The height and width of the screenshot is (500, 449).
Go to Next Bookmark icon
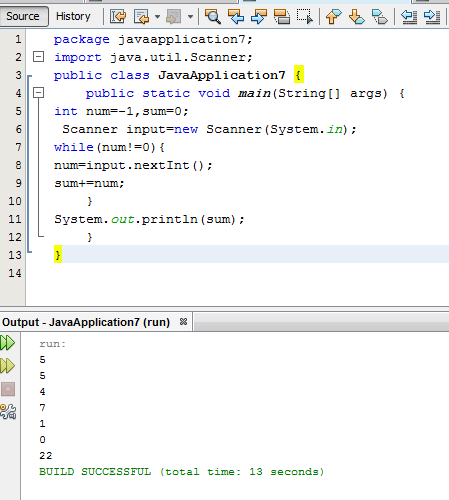coord(356,16)
